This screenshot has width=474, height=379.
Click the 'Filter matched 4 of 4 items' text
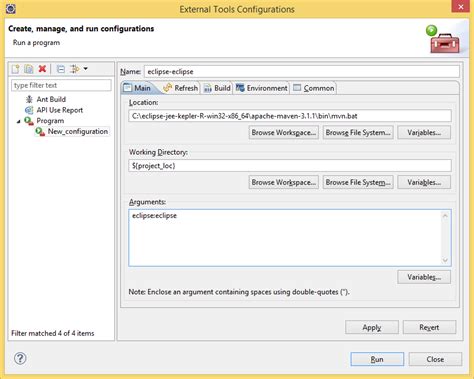coord(53,333)
